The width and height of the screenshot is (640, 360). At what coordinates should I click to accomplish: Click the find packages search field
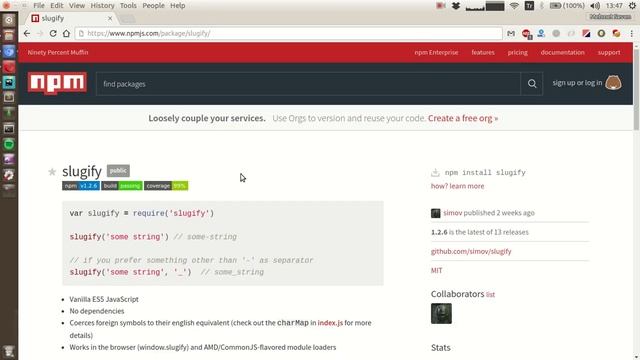(x=309, y=84)
